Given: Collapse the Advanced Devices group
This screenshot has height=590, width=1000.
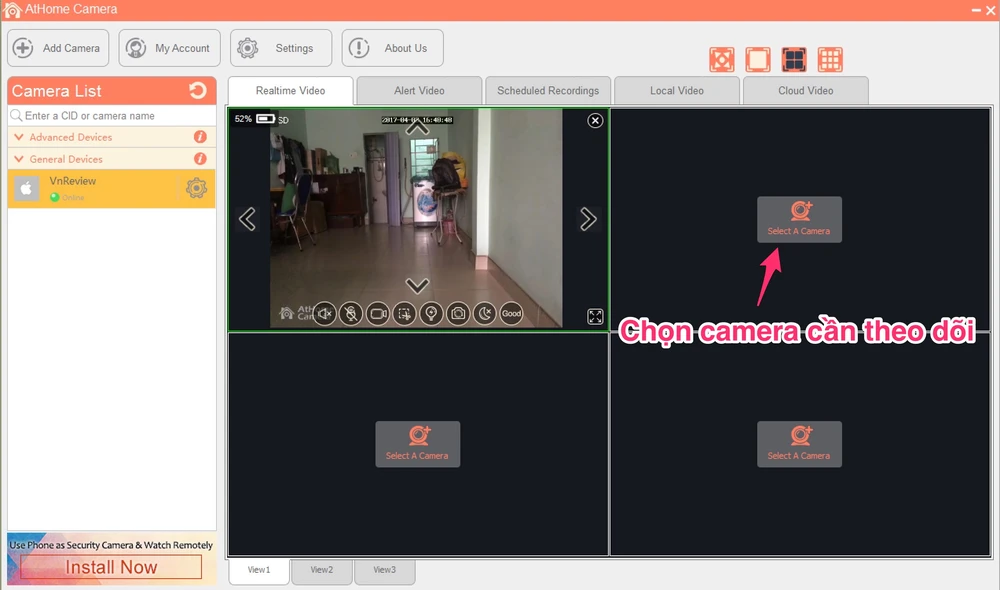Looking at the screenshot, I should point(19,137).
